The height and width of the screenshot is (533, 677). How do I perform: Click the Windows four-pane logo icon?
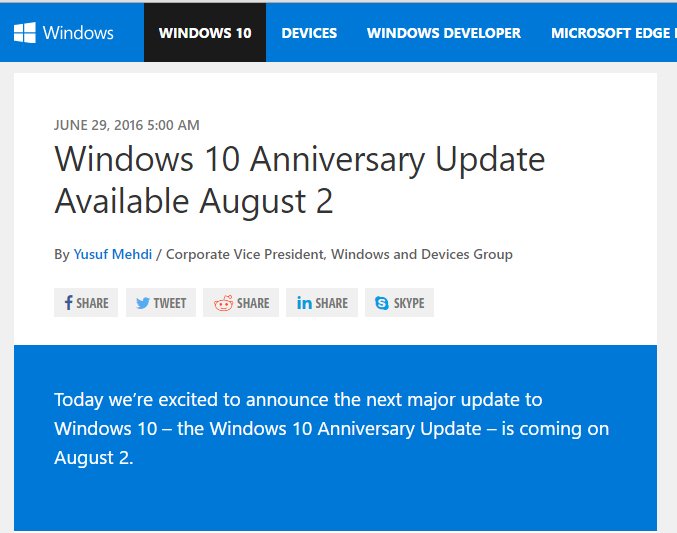25,33
